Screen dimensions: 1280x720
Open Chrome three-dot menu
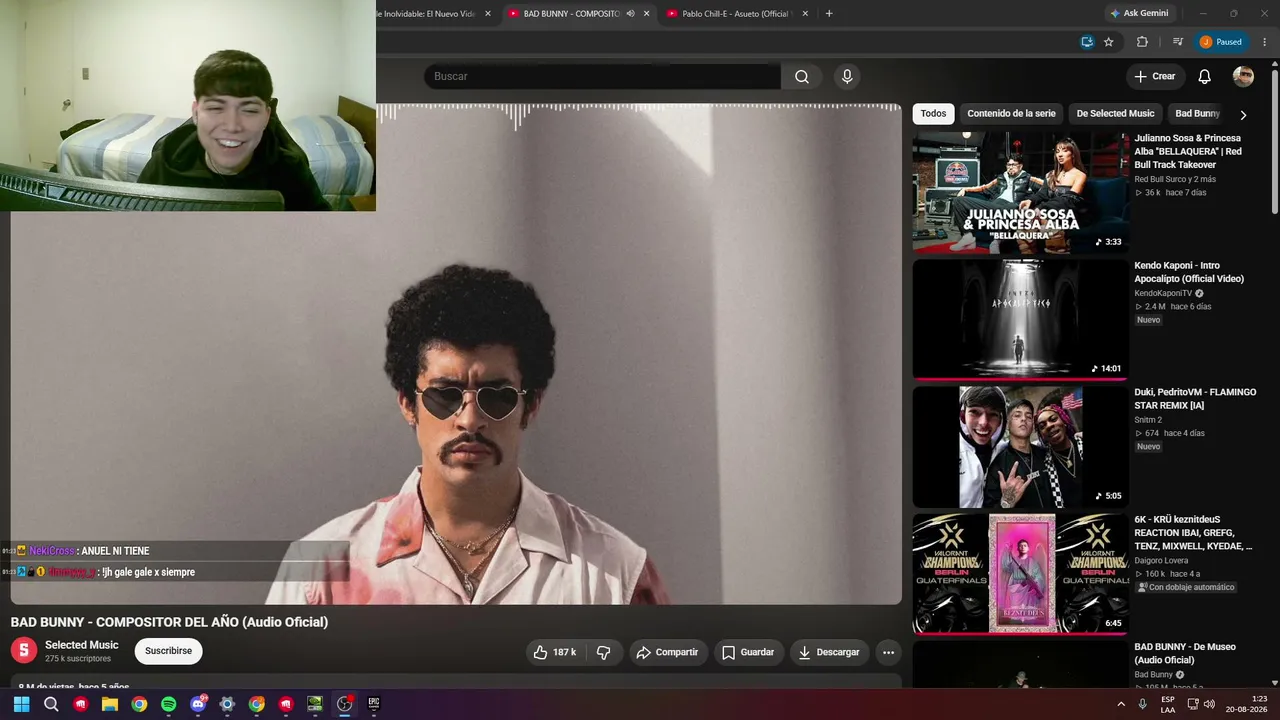(1265, 42)
